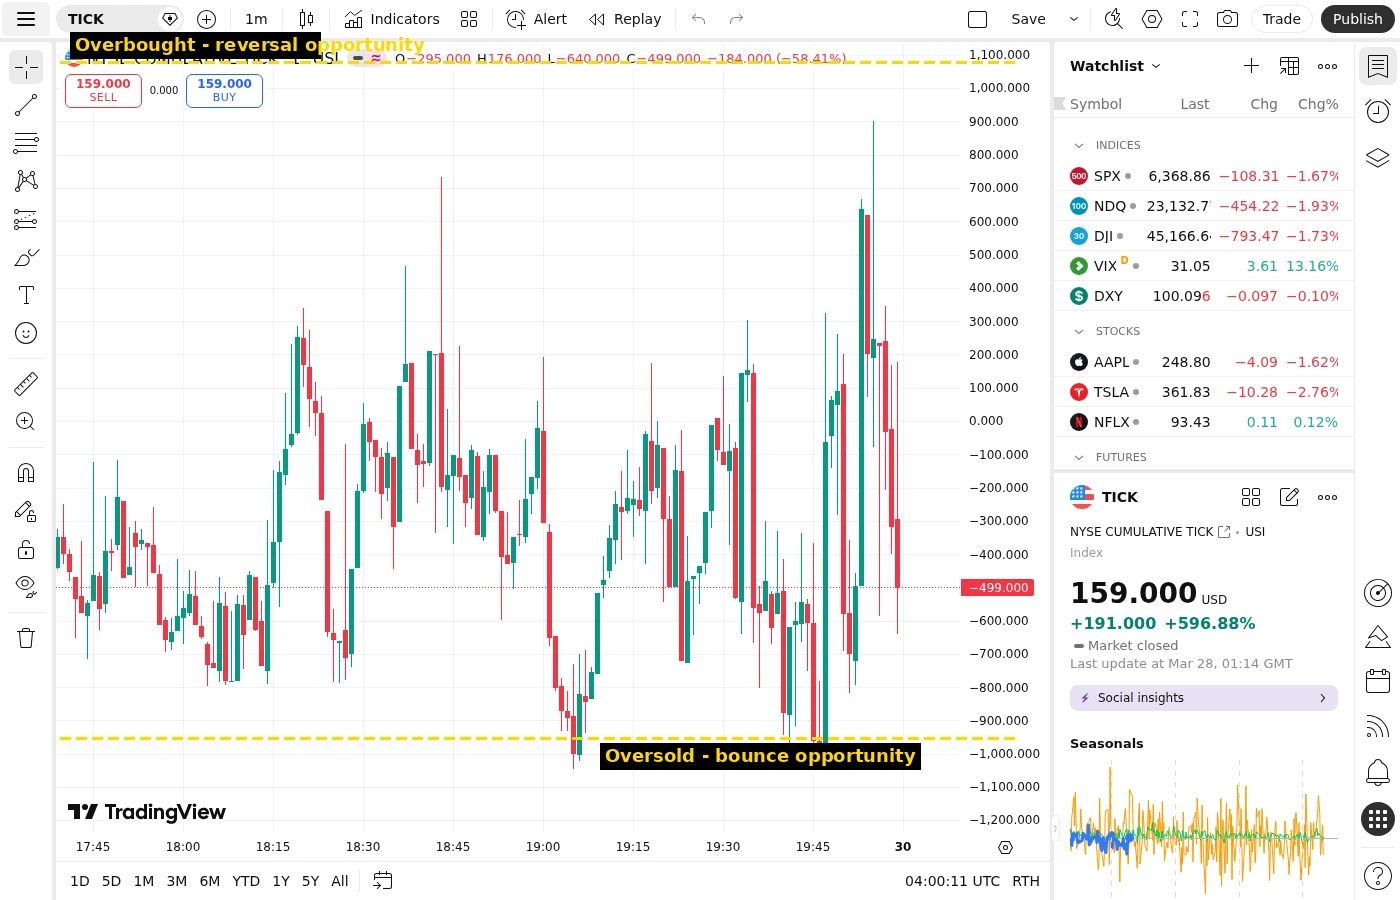This screenshot has width=1400, height=900.
Task: Enter fullscreen mode
Action: click(1190, 19)
